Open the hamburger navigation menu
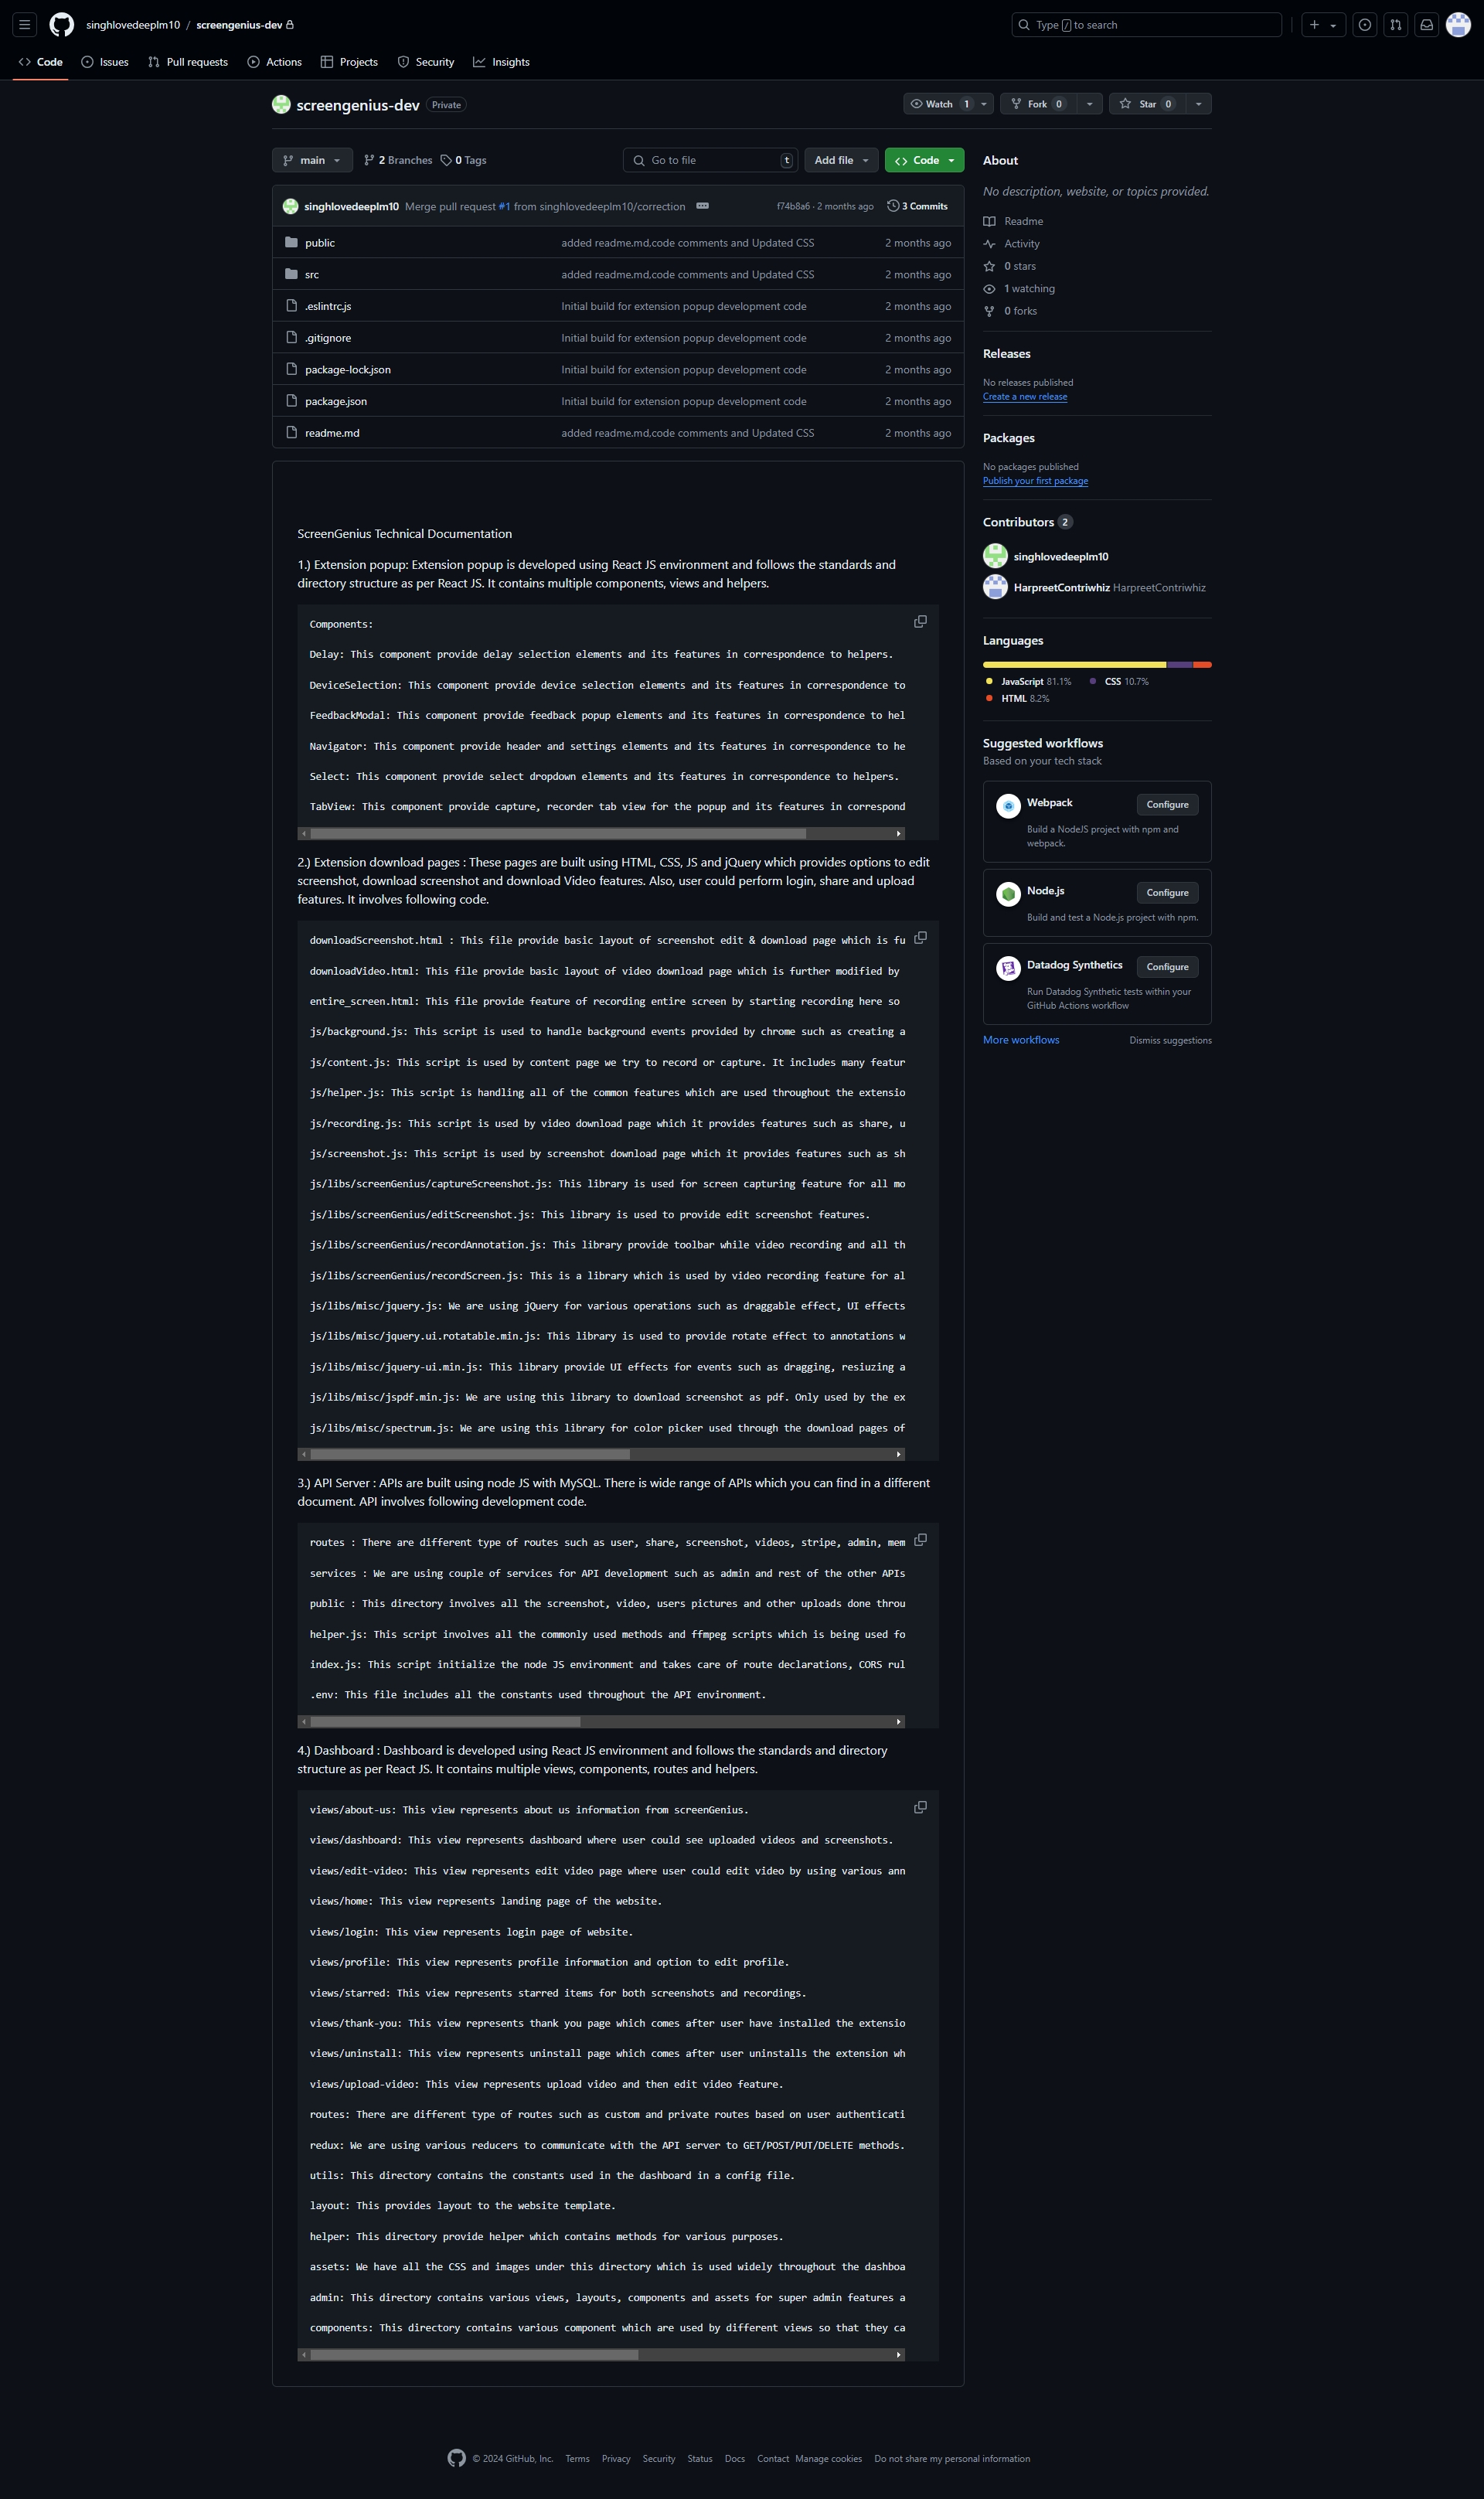This screenshot has width=1484, height=2499. point(25,25)
